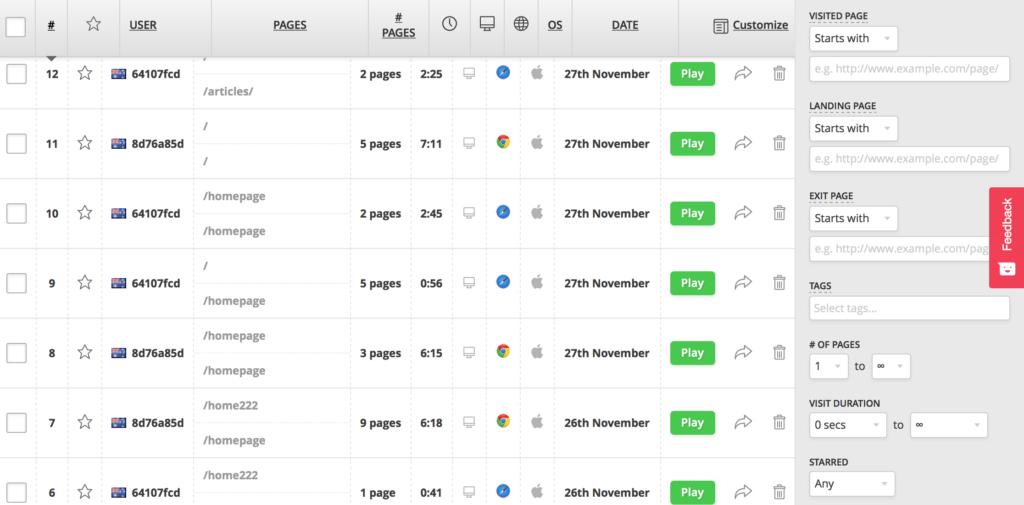The height and width of the screenshot is (505, 1024).
Task: Sort by OS column header
Action: coord(555,25)
